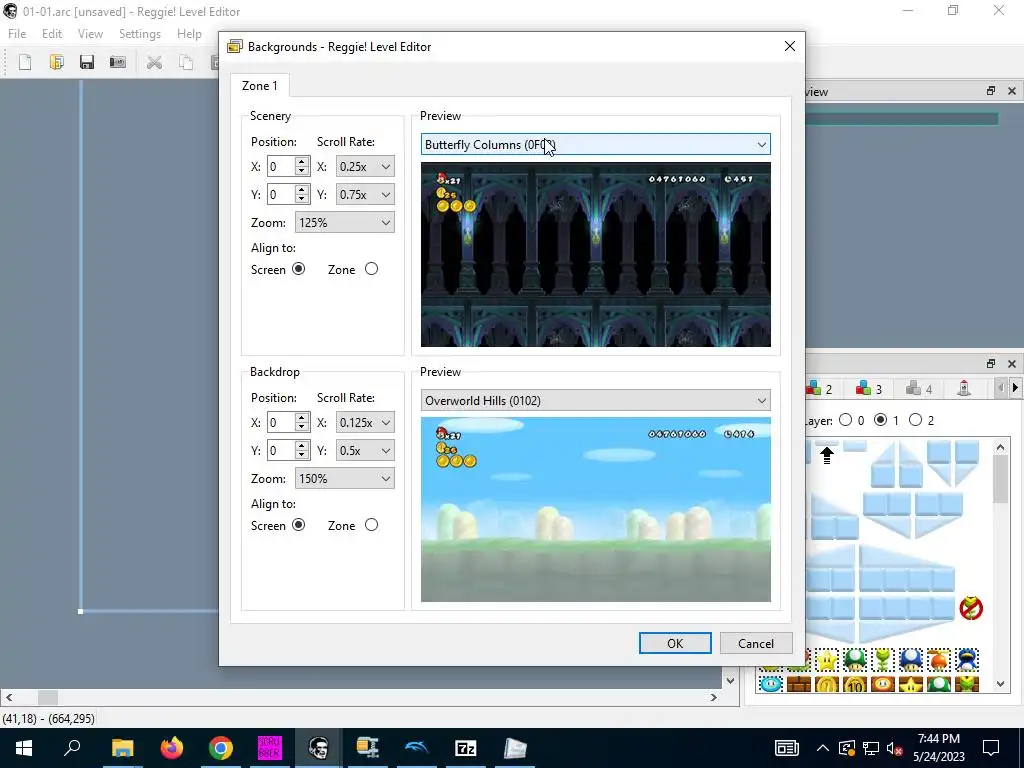Select Layer 1 radio button
Viewport: 1024px width, 768px height.
coord(880,420)
